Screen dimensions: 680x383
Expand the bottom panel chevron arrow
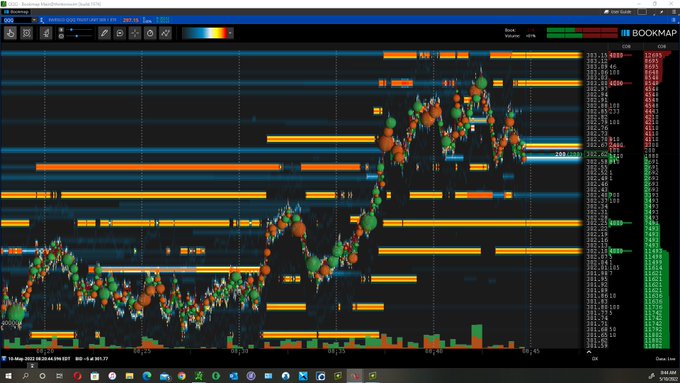tap(588, 352)
